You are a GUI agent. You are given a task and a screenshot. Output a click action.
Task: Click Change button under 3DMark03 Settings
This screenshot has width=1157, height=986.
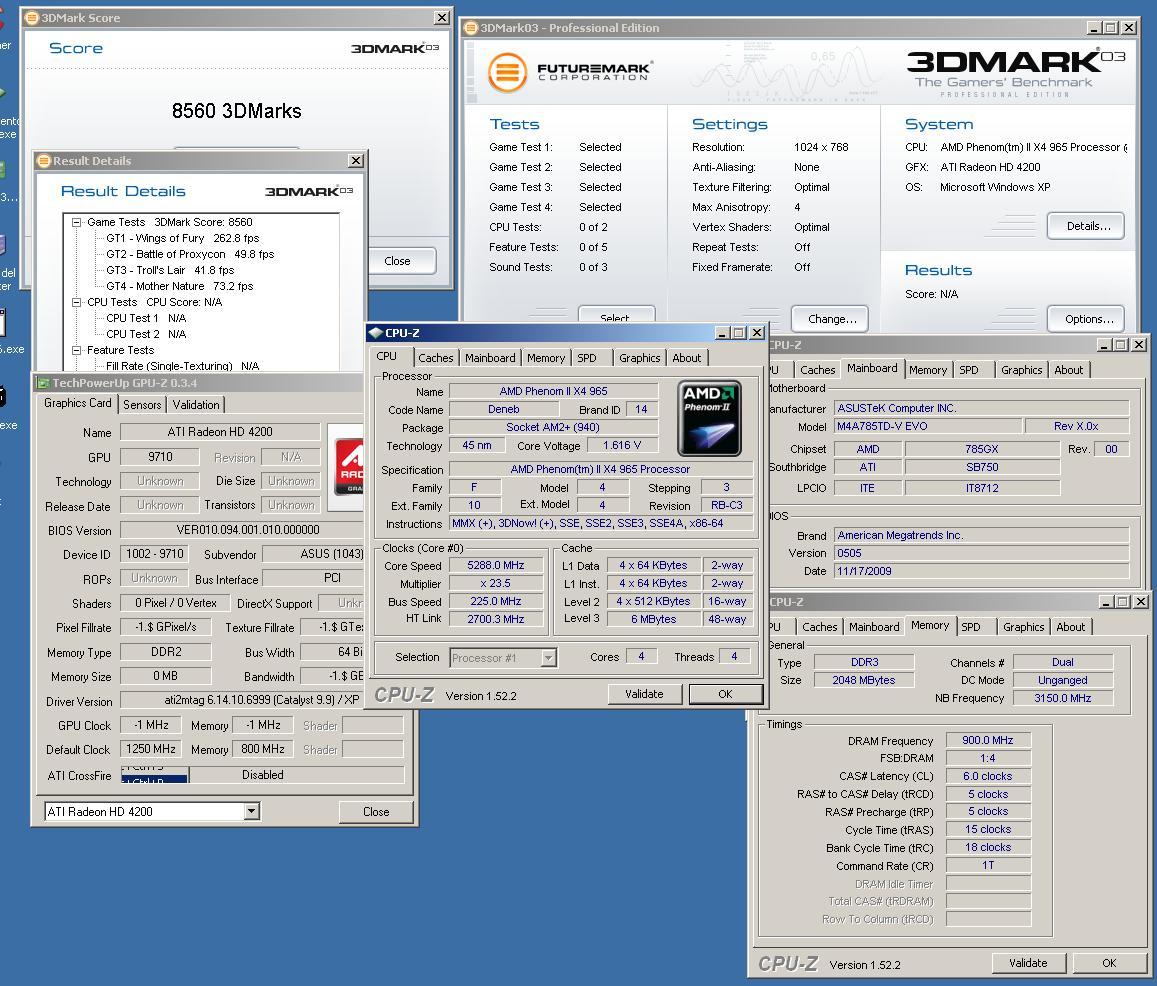832,319
